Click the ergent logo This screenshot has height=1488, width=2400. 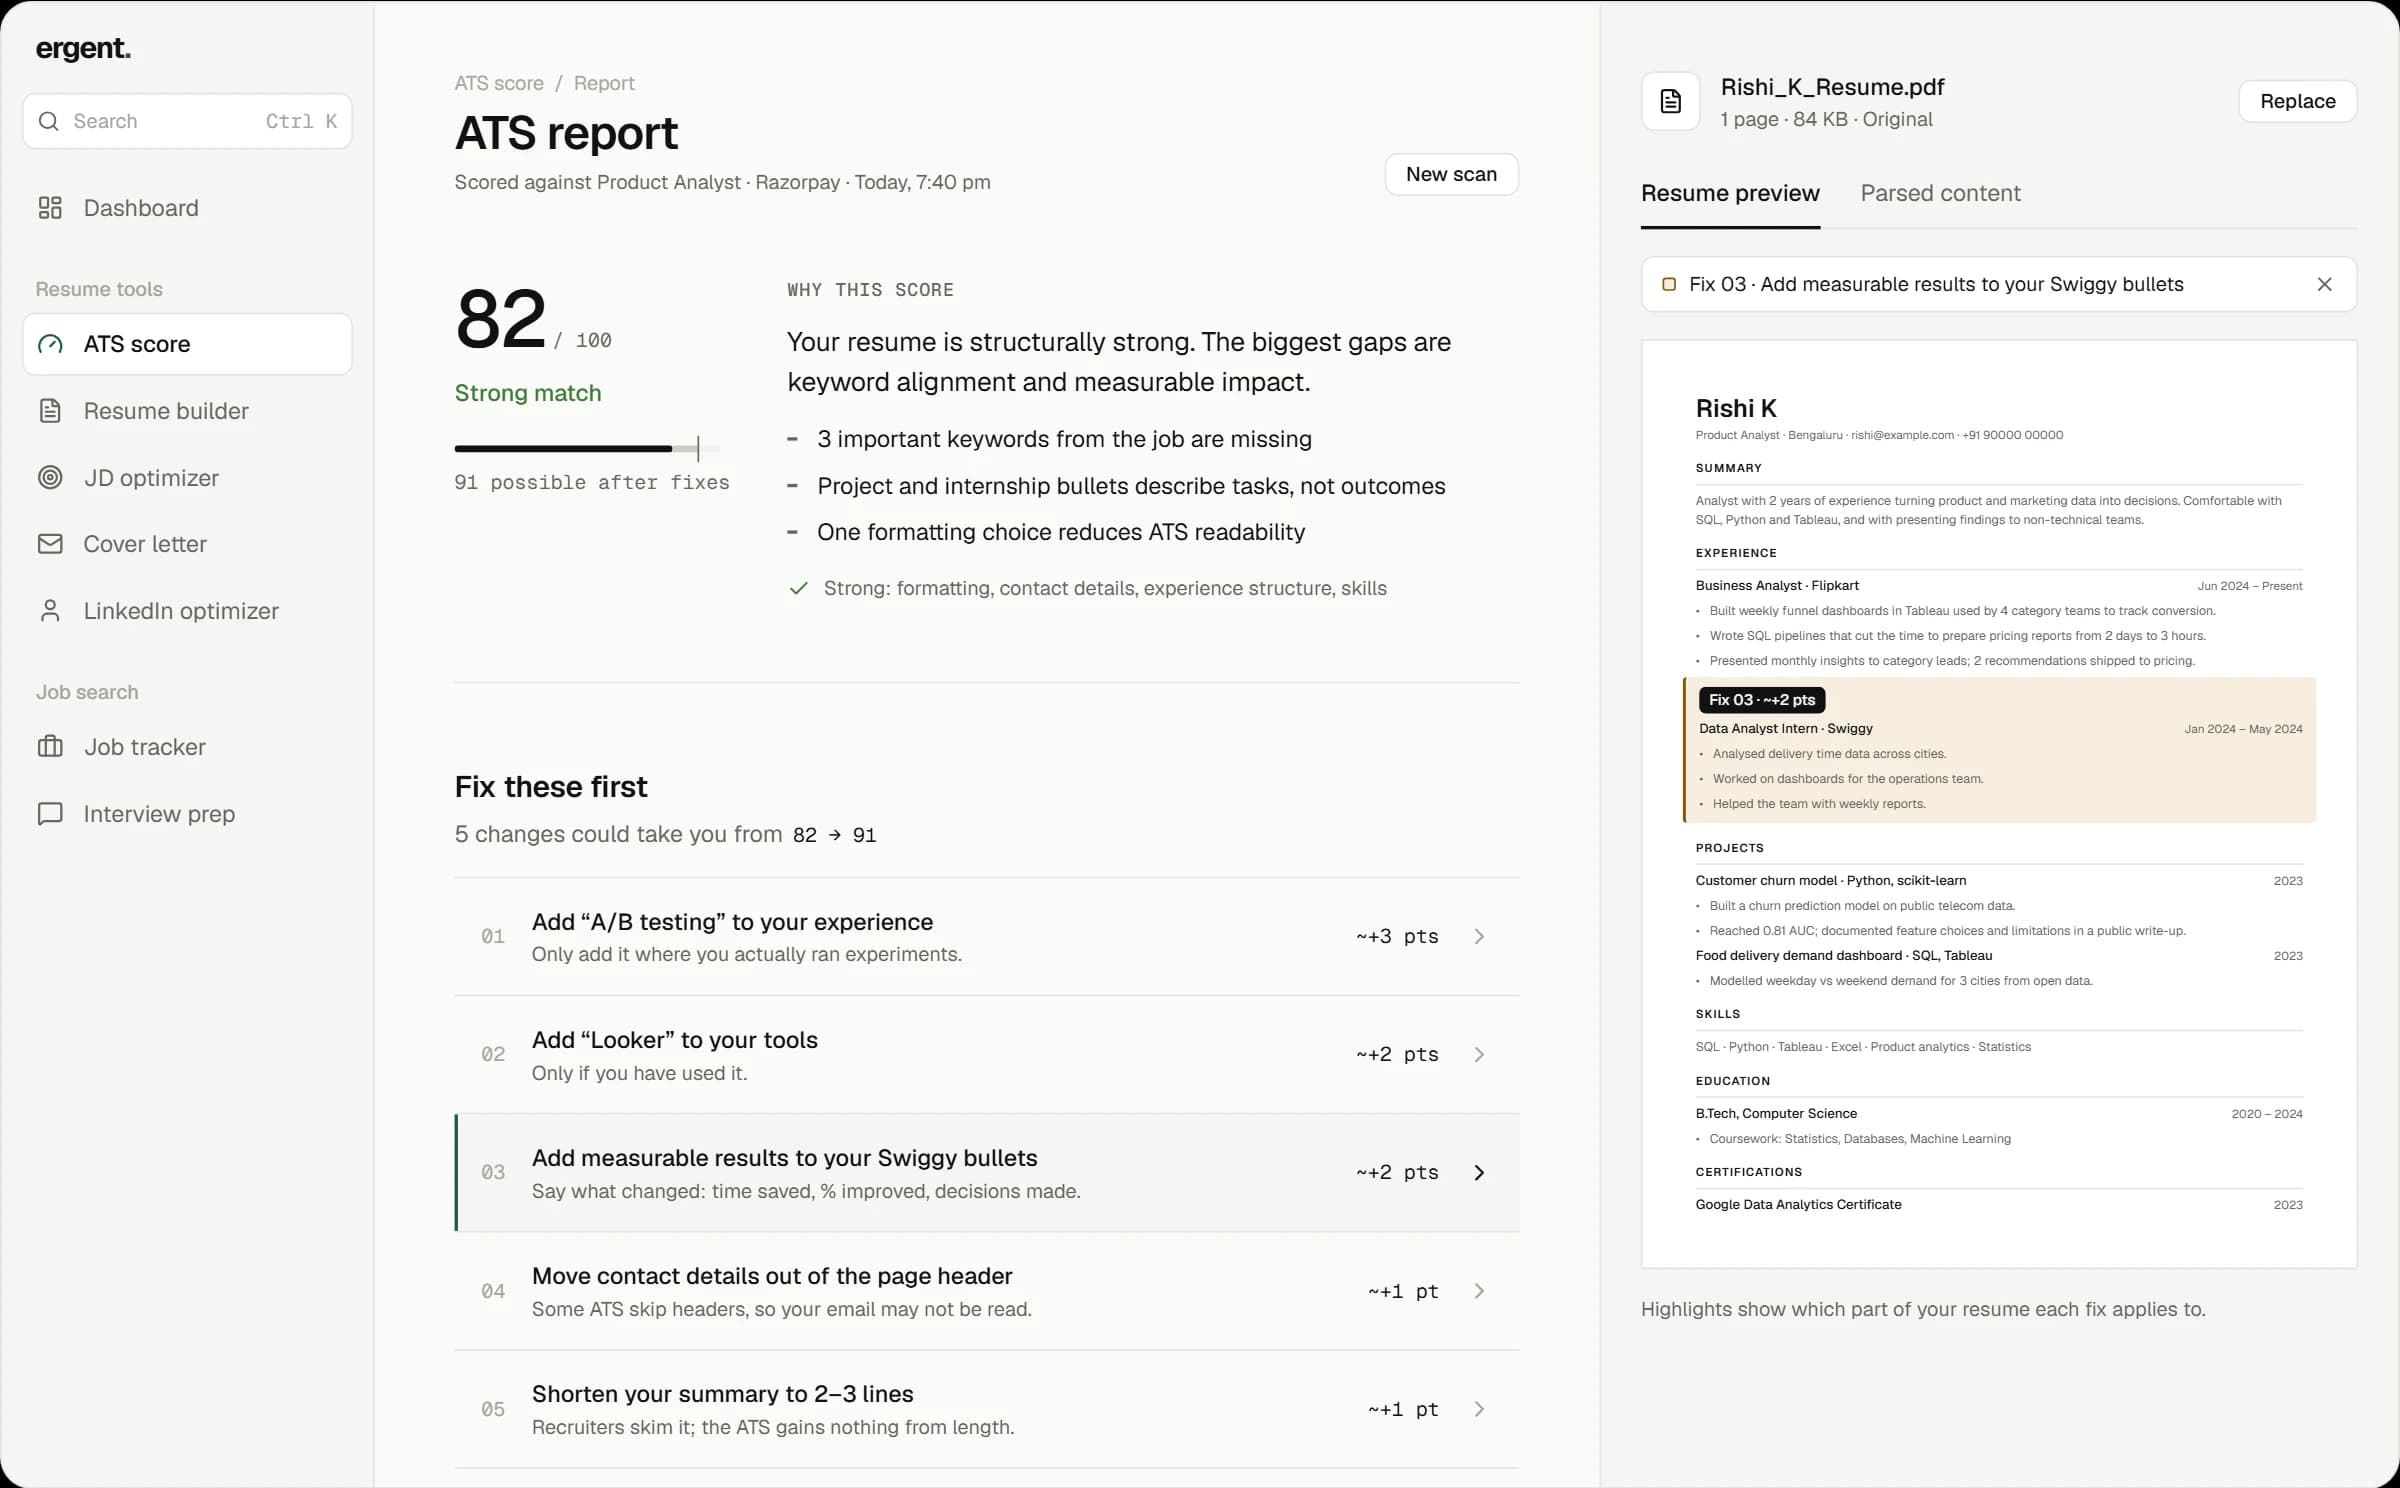click(83, 49)
